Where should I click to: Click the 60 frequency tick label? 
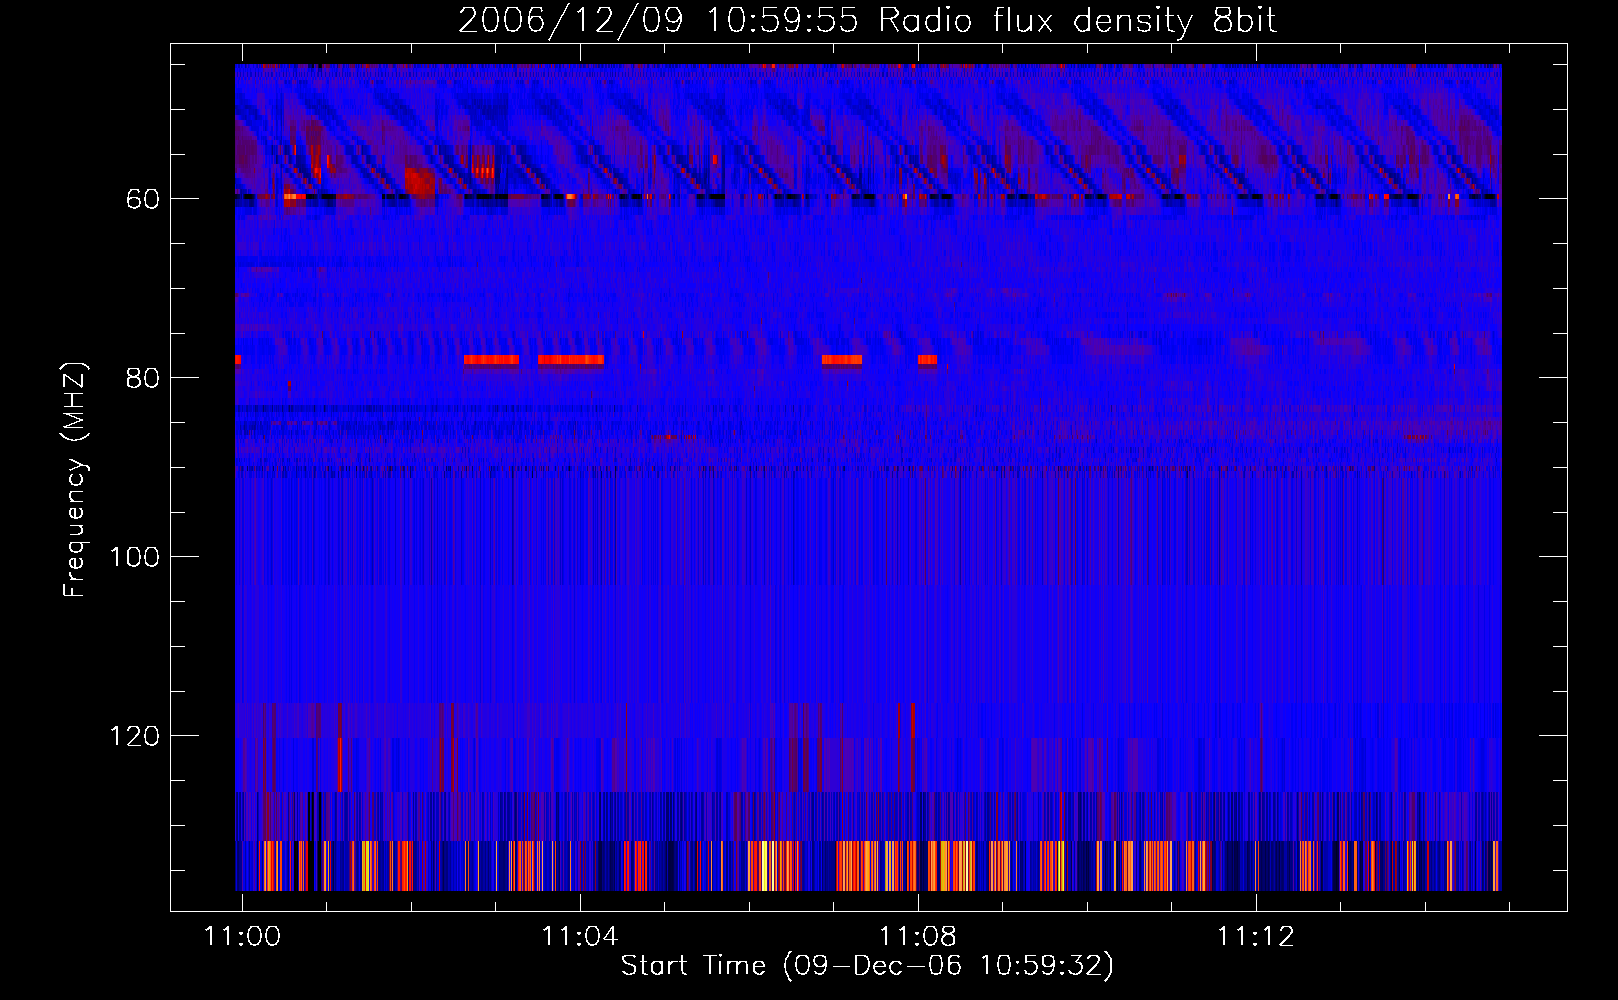tap(143, 199)
